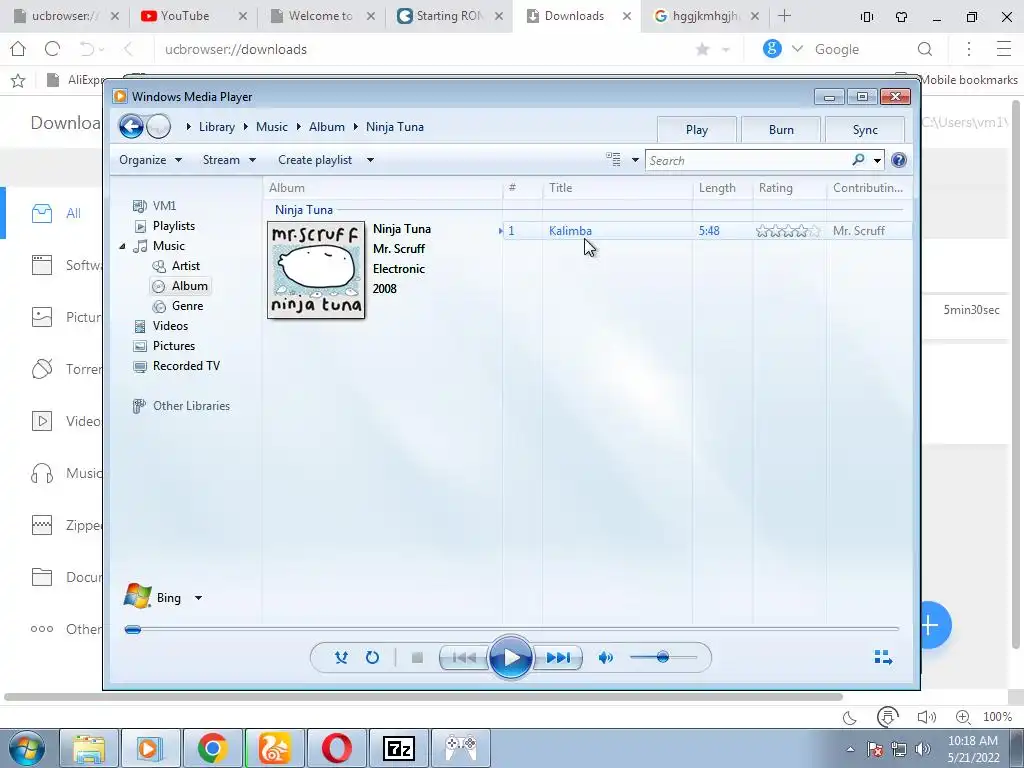This screenshot has width=1024, height=768.
Task: Open 7-Zip from the taskbar
Action: click(399, 748)
